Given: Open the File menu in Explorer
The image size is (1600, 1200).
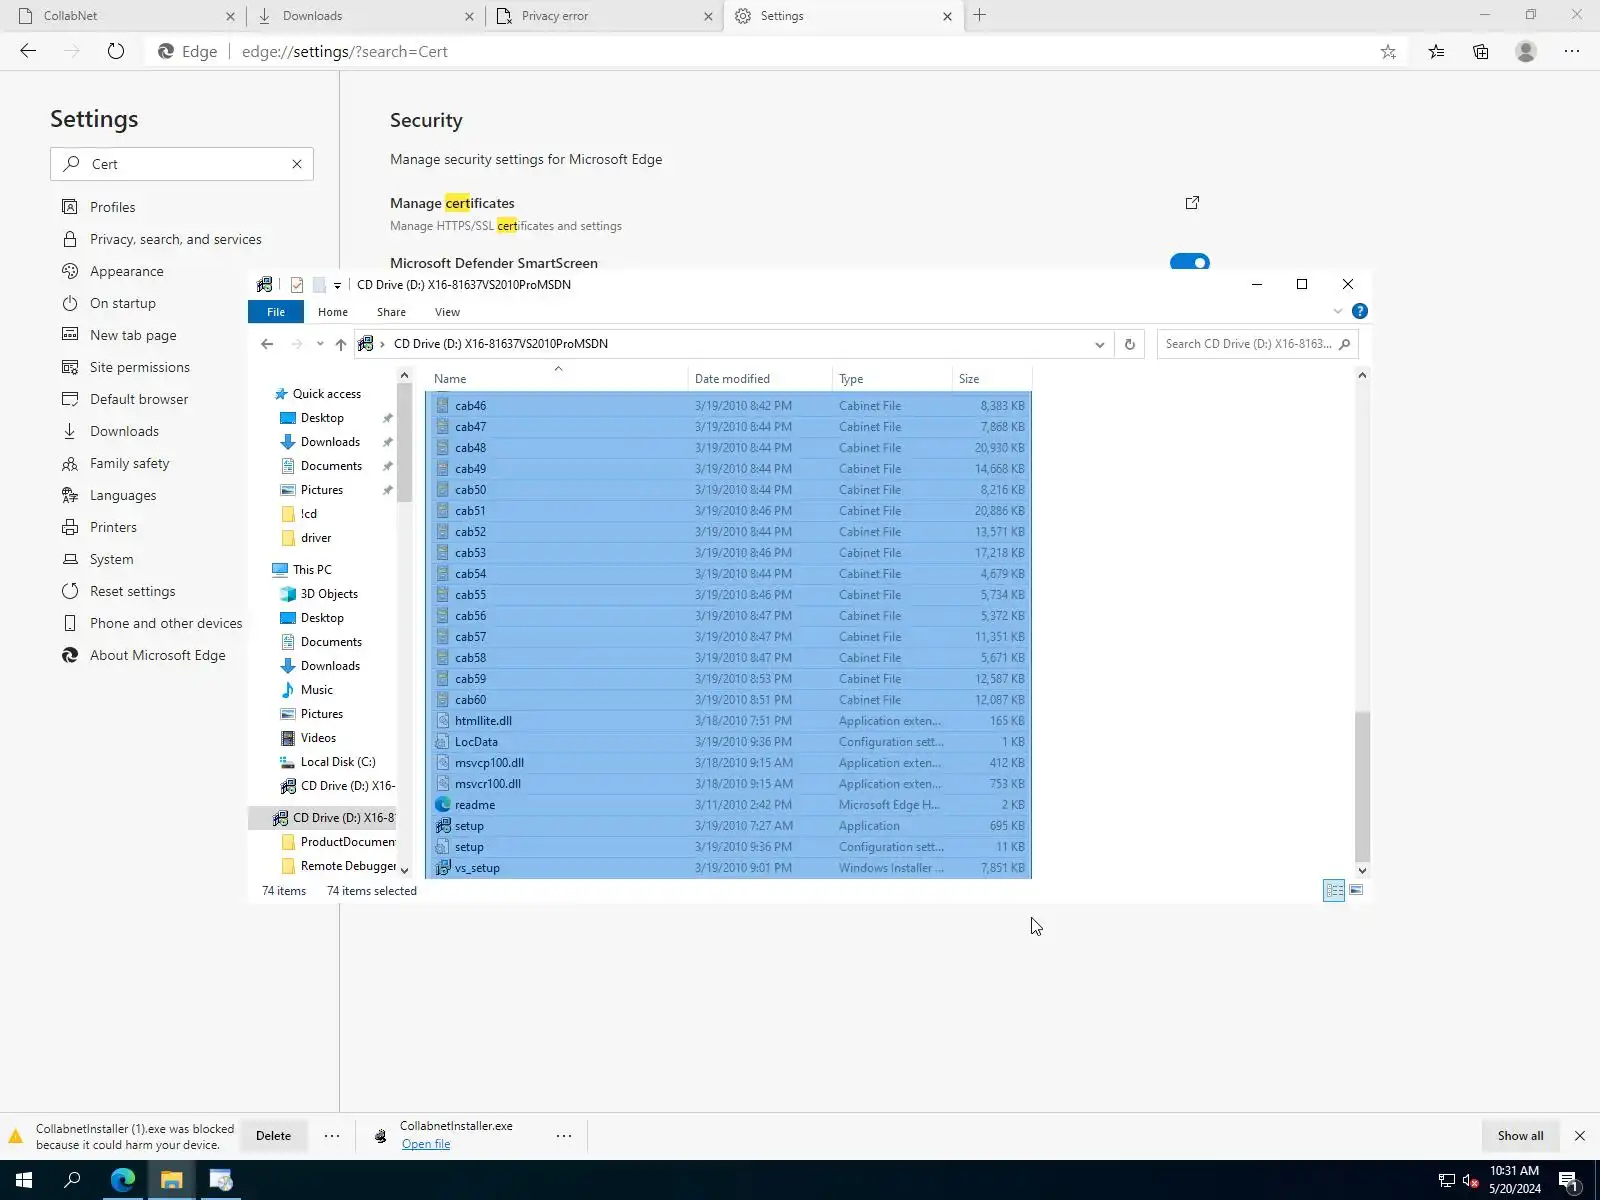Looking at the screenshot, I should (x=276, y=312).
